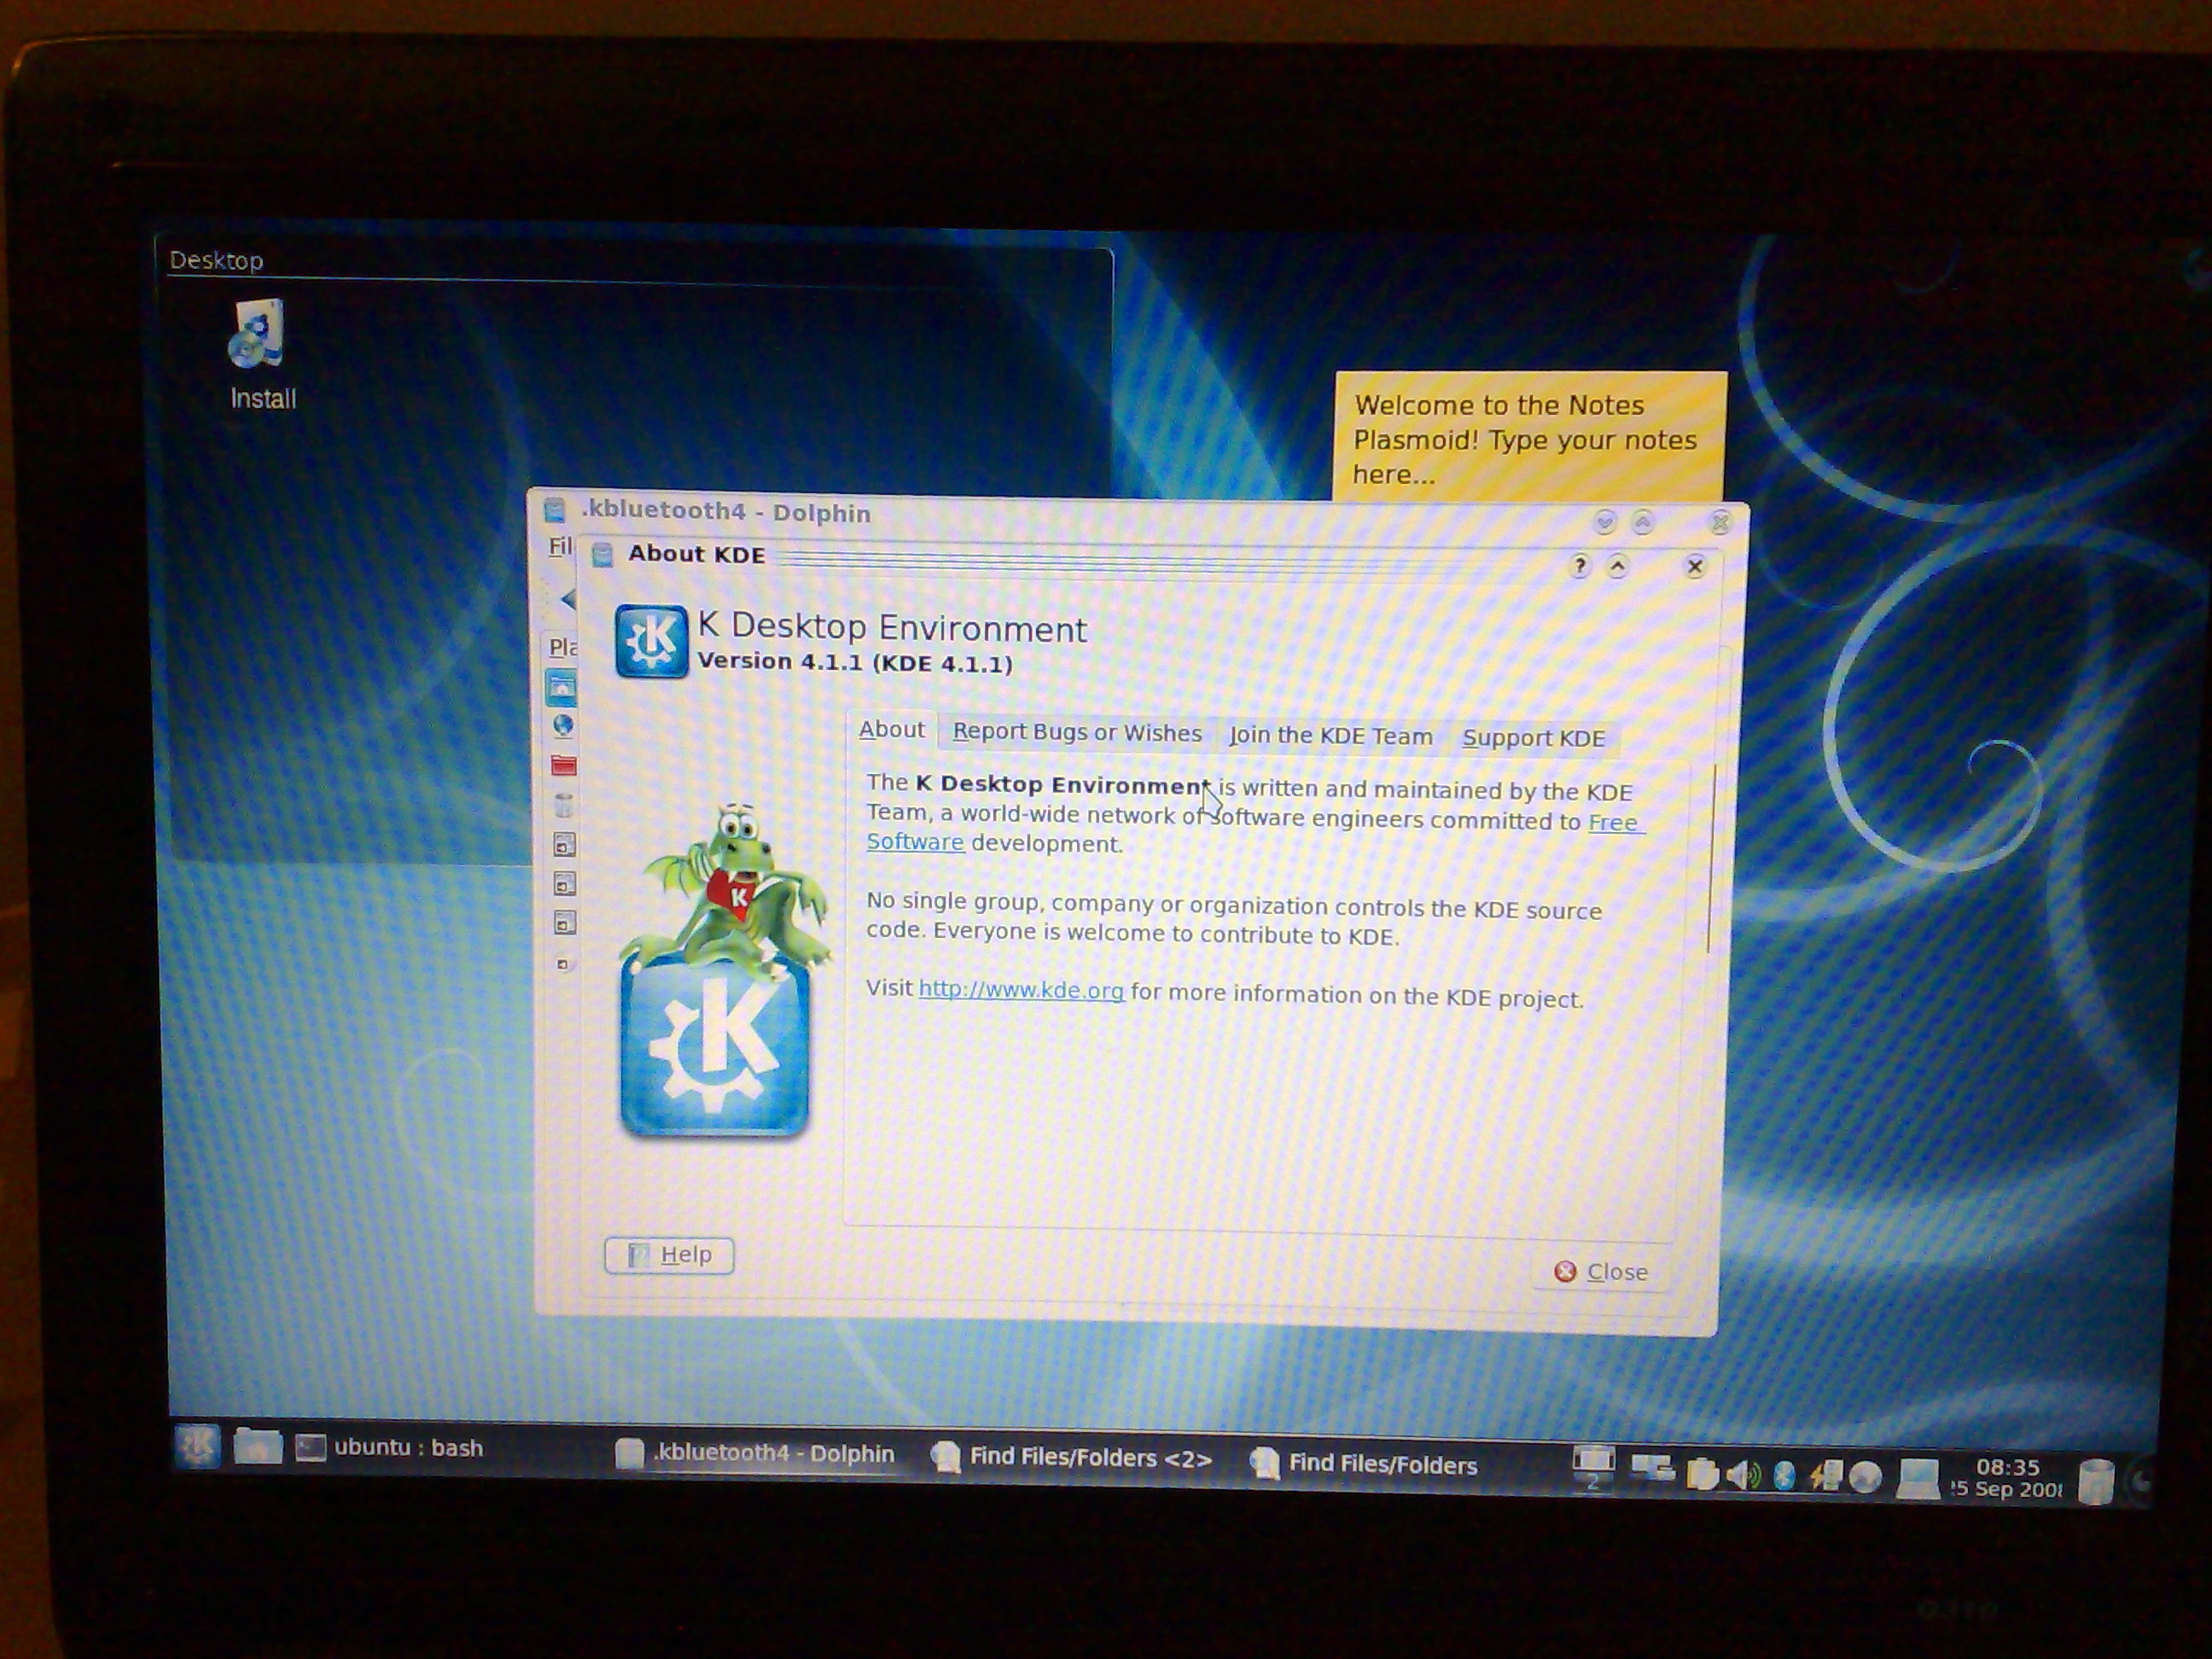Select Home in Dolphin Places panel

click(562, 687)
